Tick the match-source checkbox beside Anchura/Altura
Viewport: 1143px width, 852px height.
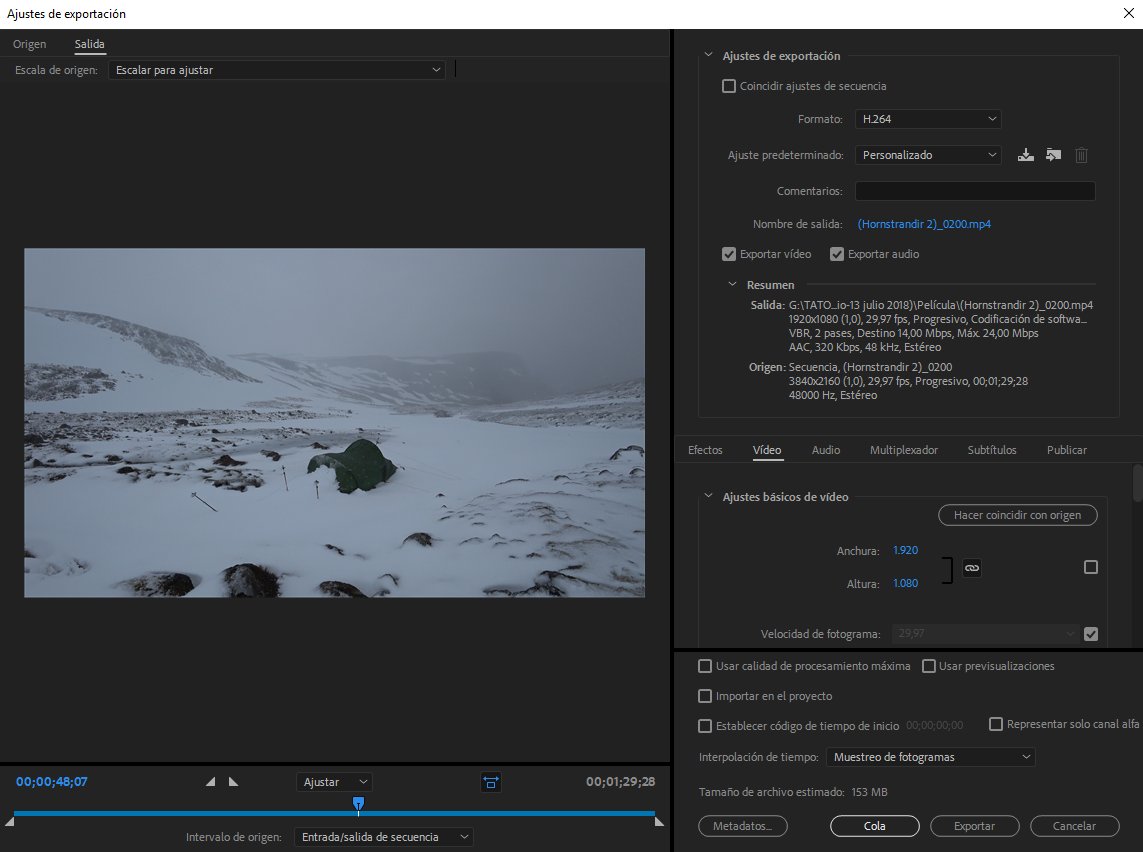pyautogui.click(x=1091, y=567)
